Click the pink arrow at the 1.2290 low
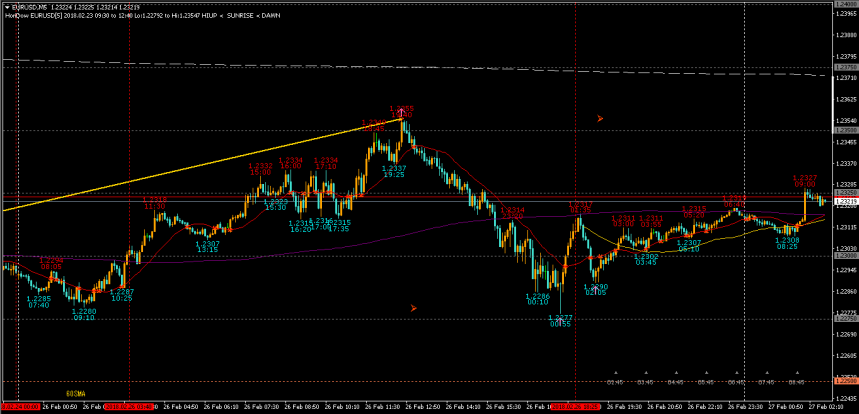Viewport: 859px width, 414px height. [594, 289]
